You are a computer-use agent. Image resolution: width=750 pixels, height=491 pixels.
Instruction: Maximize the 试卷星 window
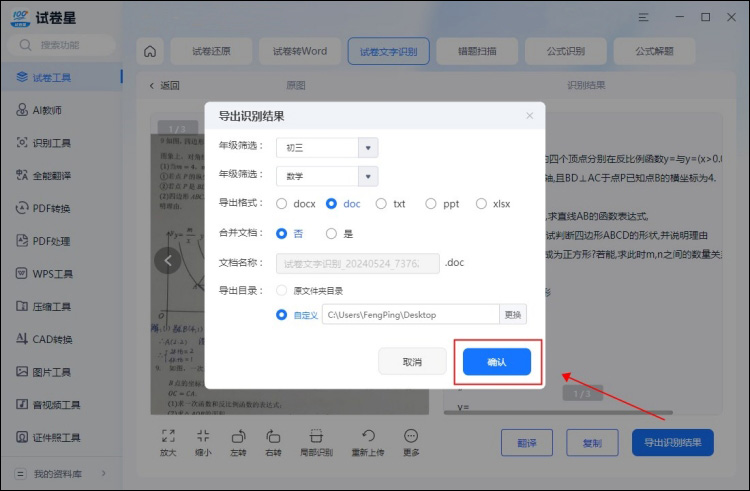(x=705, y=17)
